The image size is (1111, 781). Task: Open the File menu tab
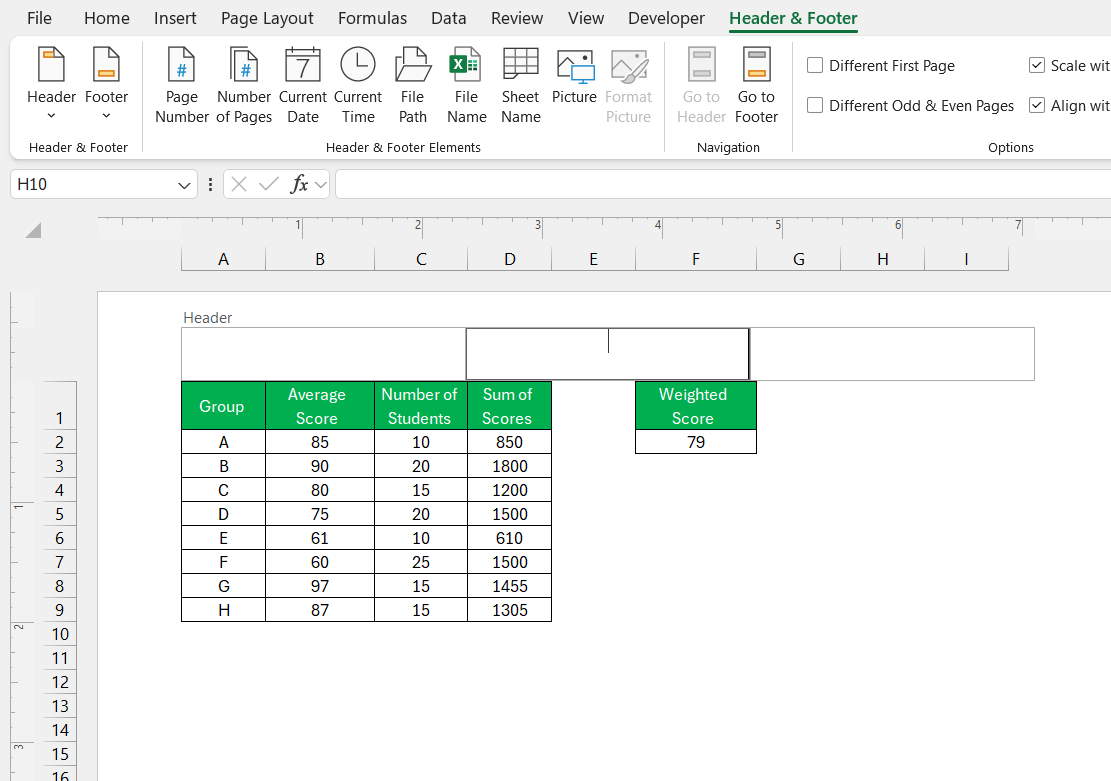click(x=39, y=18)
